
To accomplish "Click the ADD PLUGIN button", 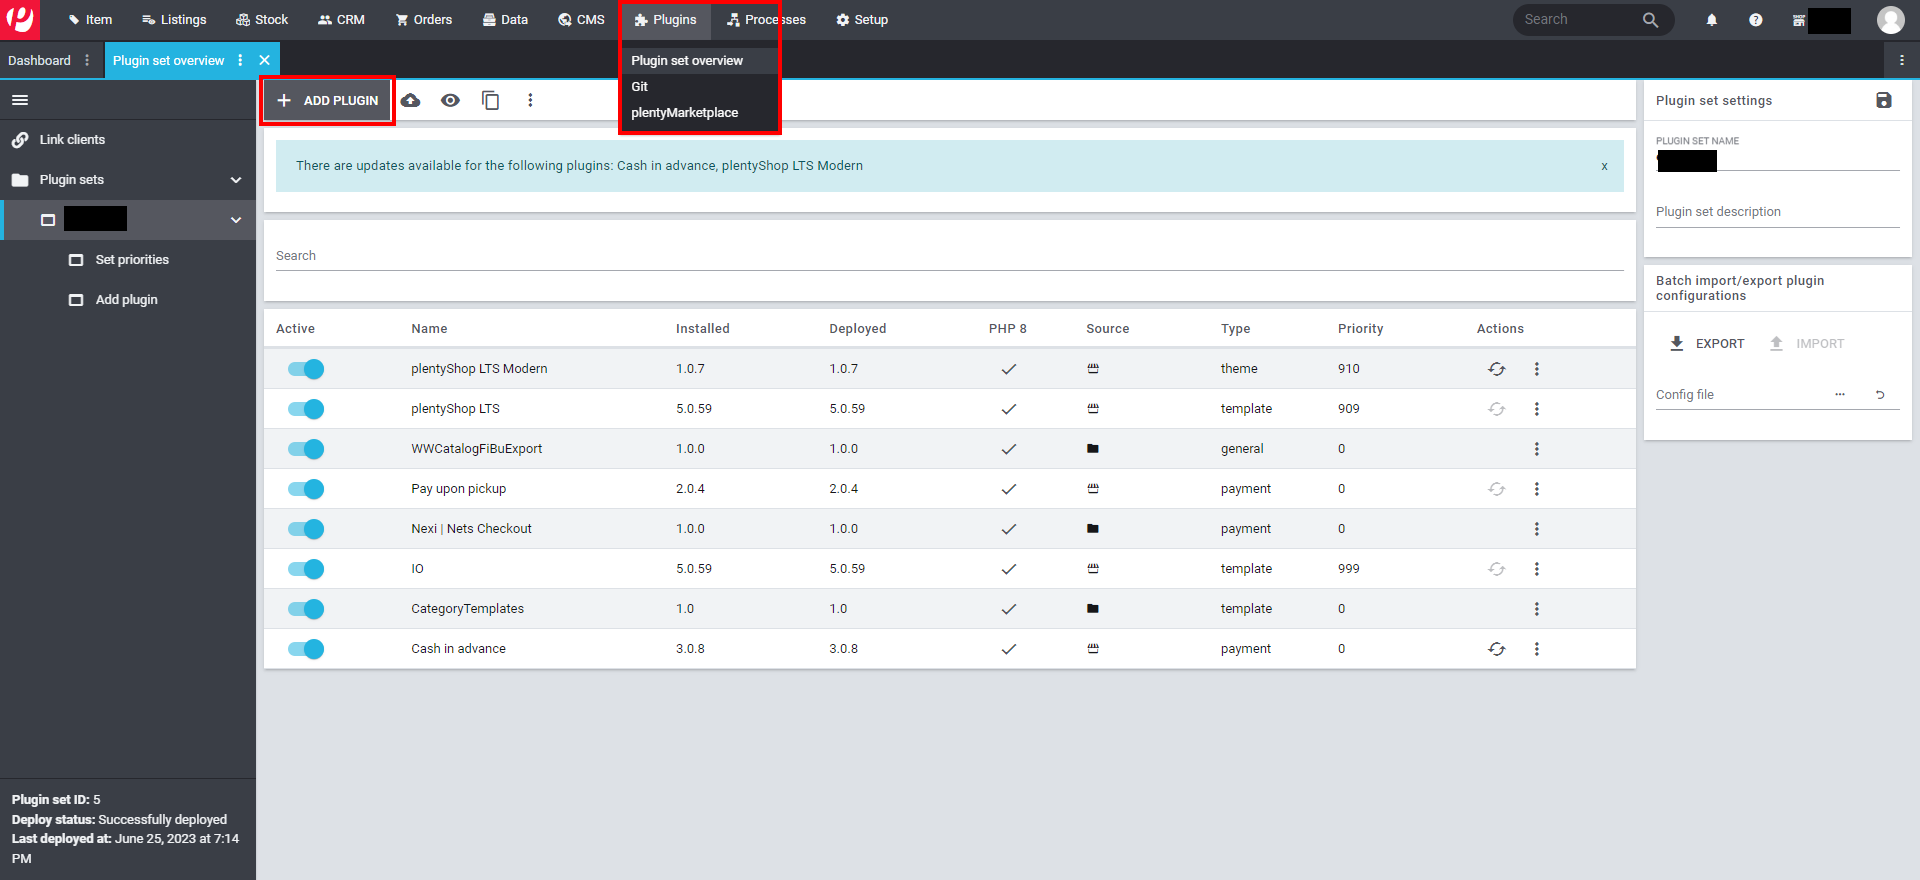I will click(328, 101).
